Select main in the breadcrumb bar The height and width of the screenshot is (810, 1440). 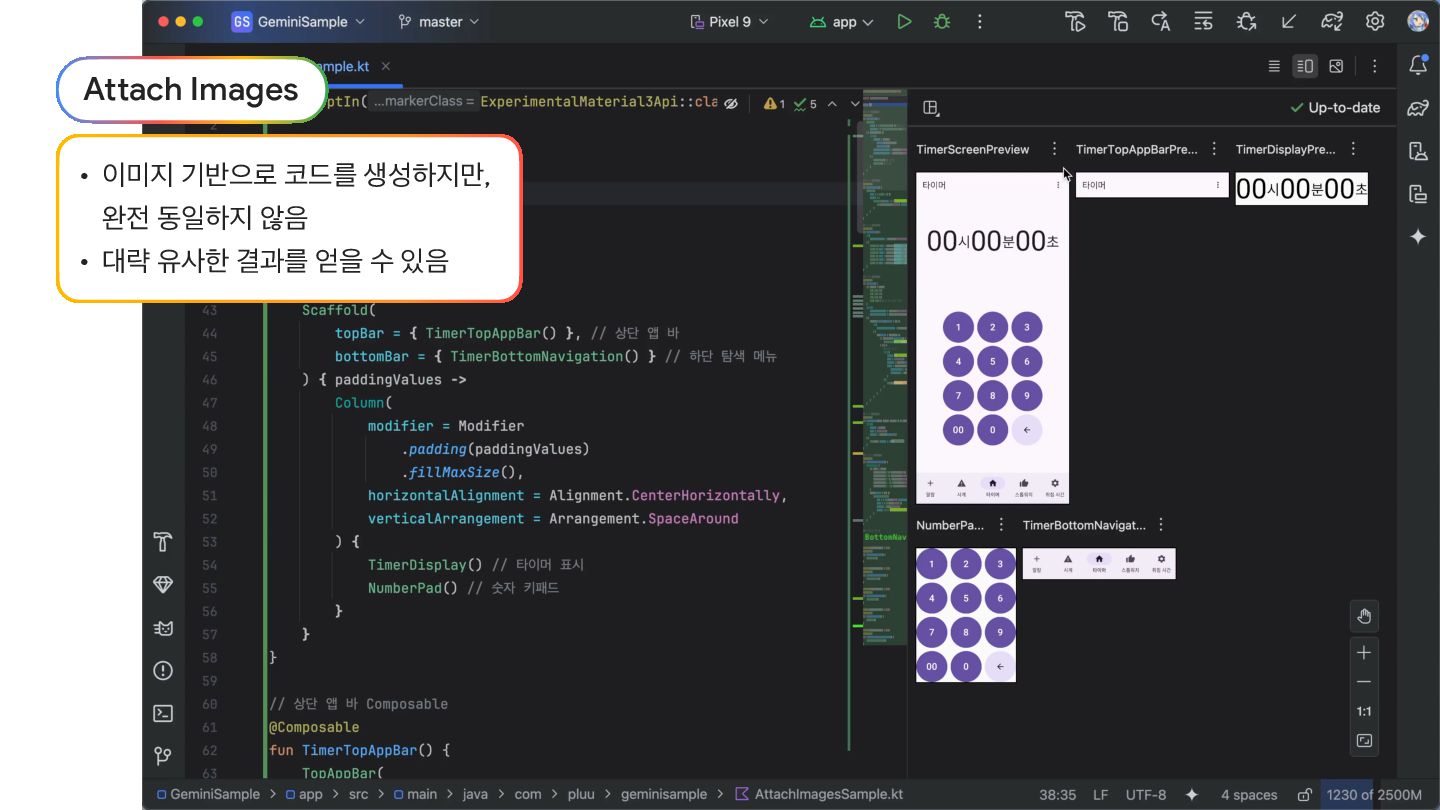click(x=415, y=795)
